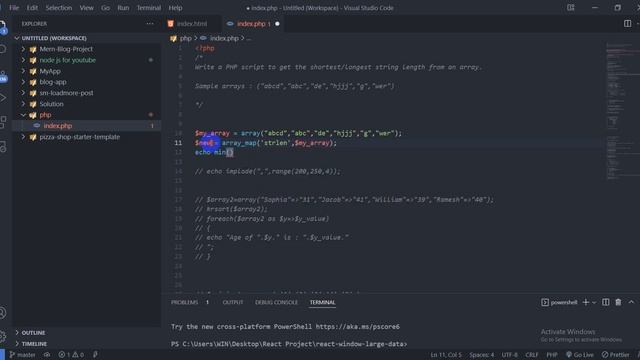Select index.php file in explorer
Screen dimensions: 640x360
click(58, 126)
